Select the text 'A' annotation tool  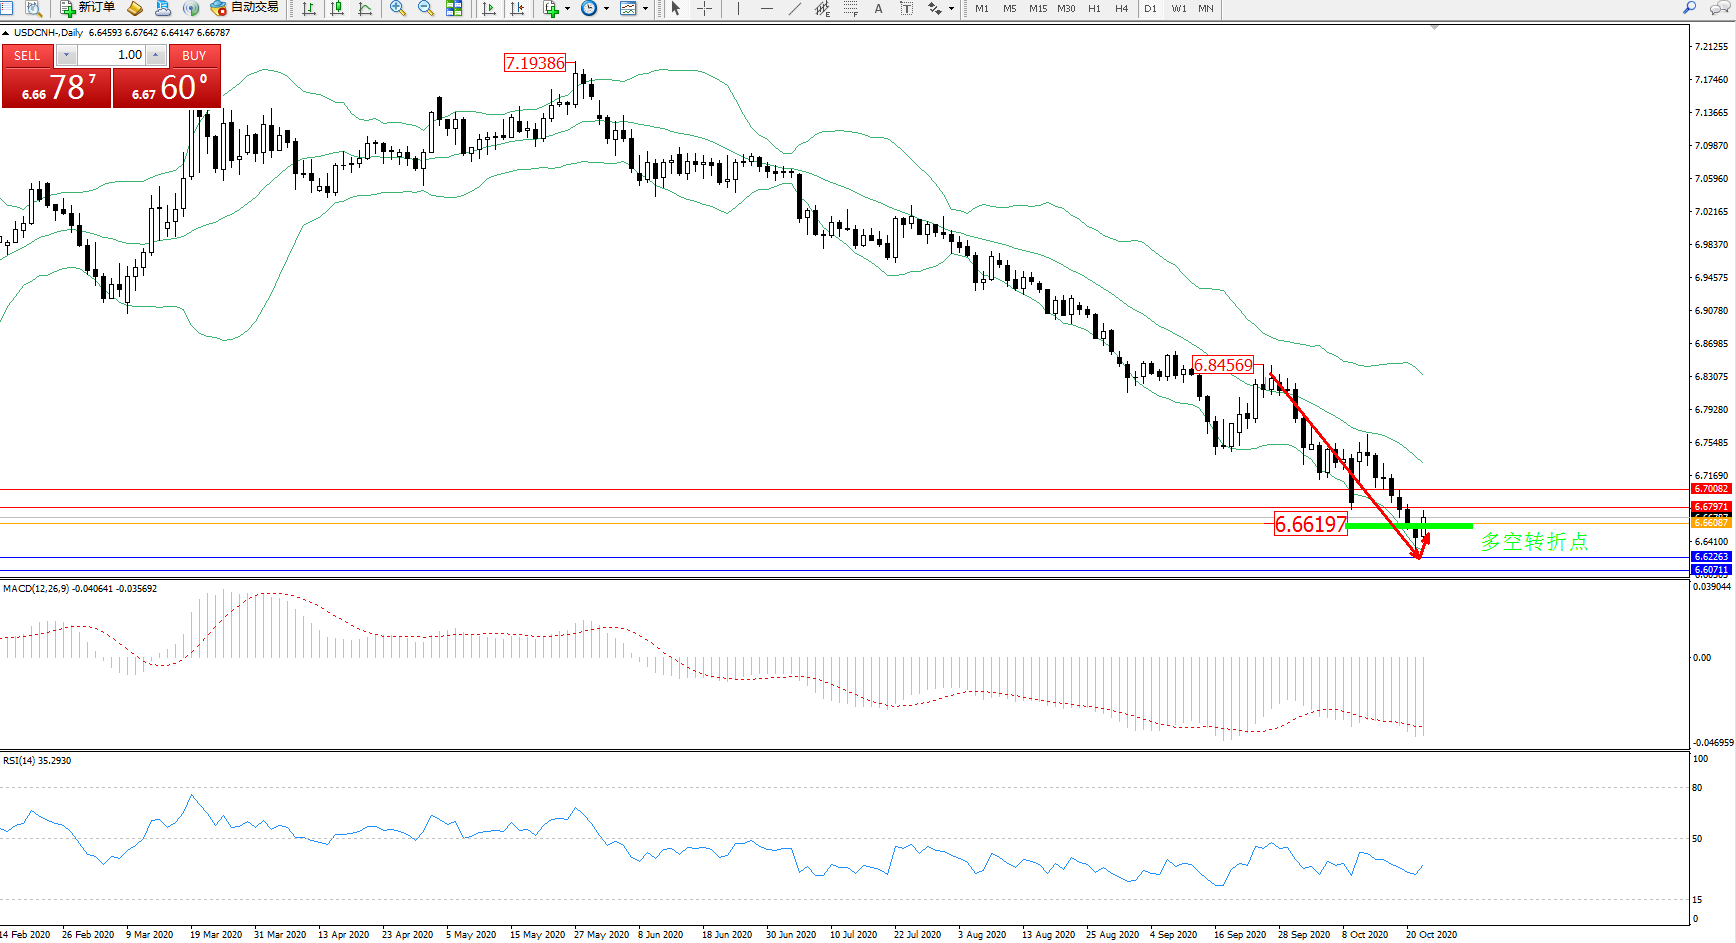point(878,9)
